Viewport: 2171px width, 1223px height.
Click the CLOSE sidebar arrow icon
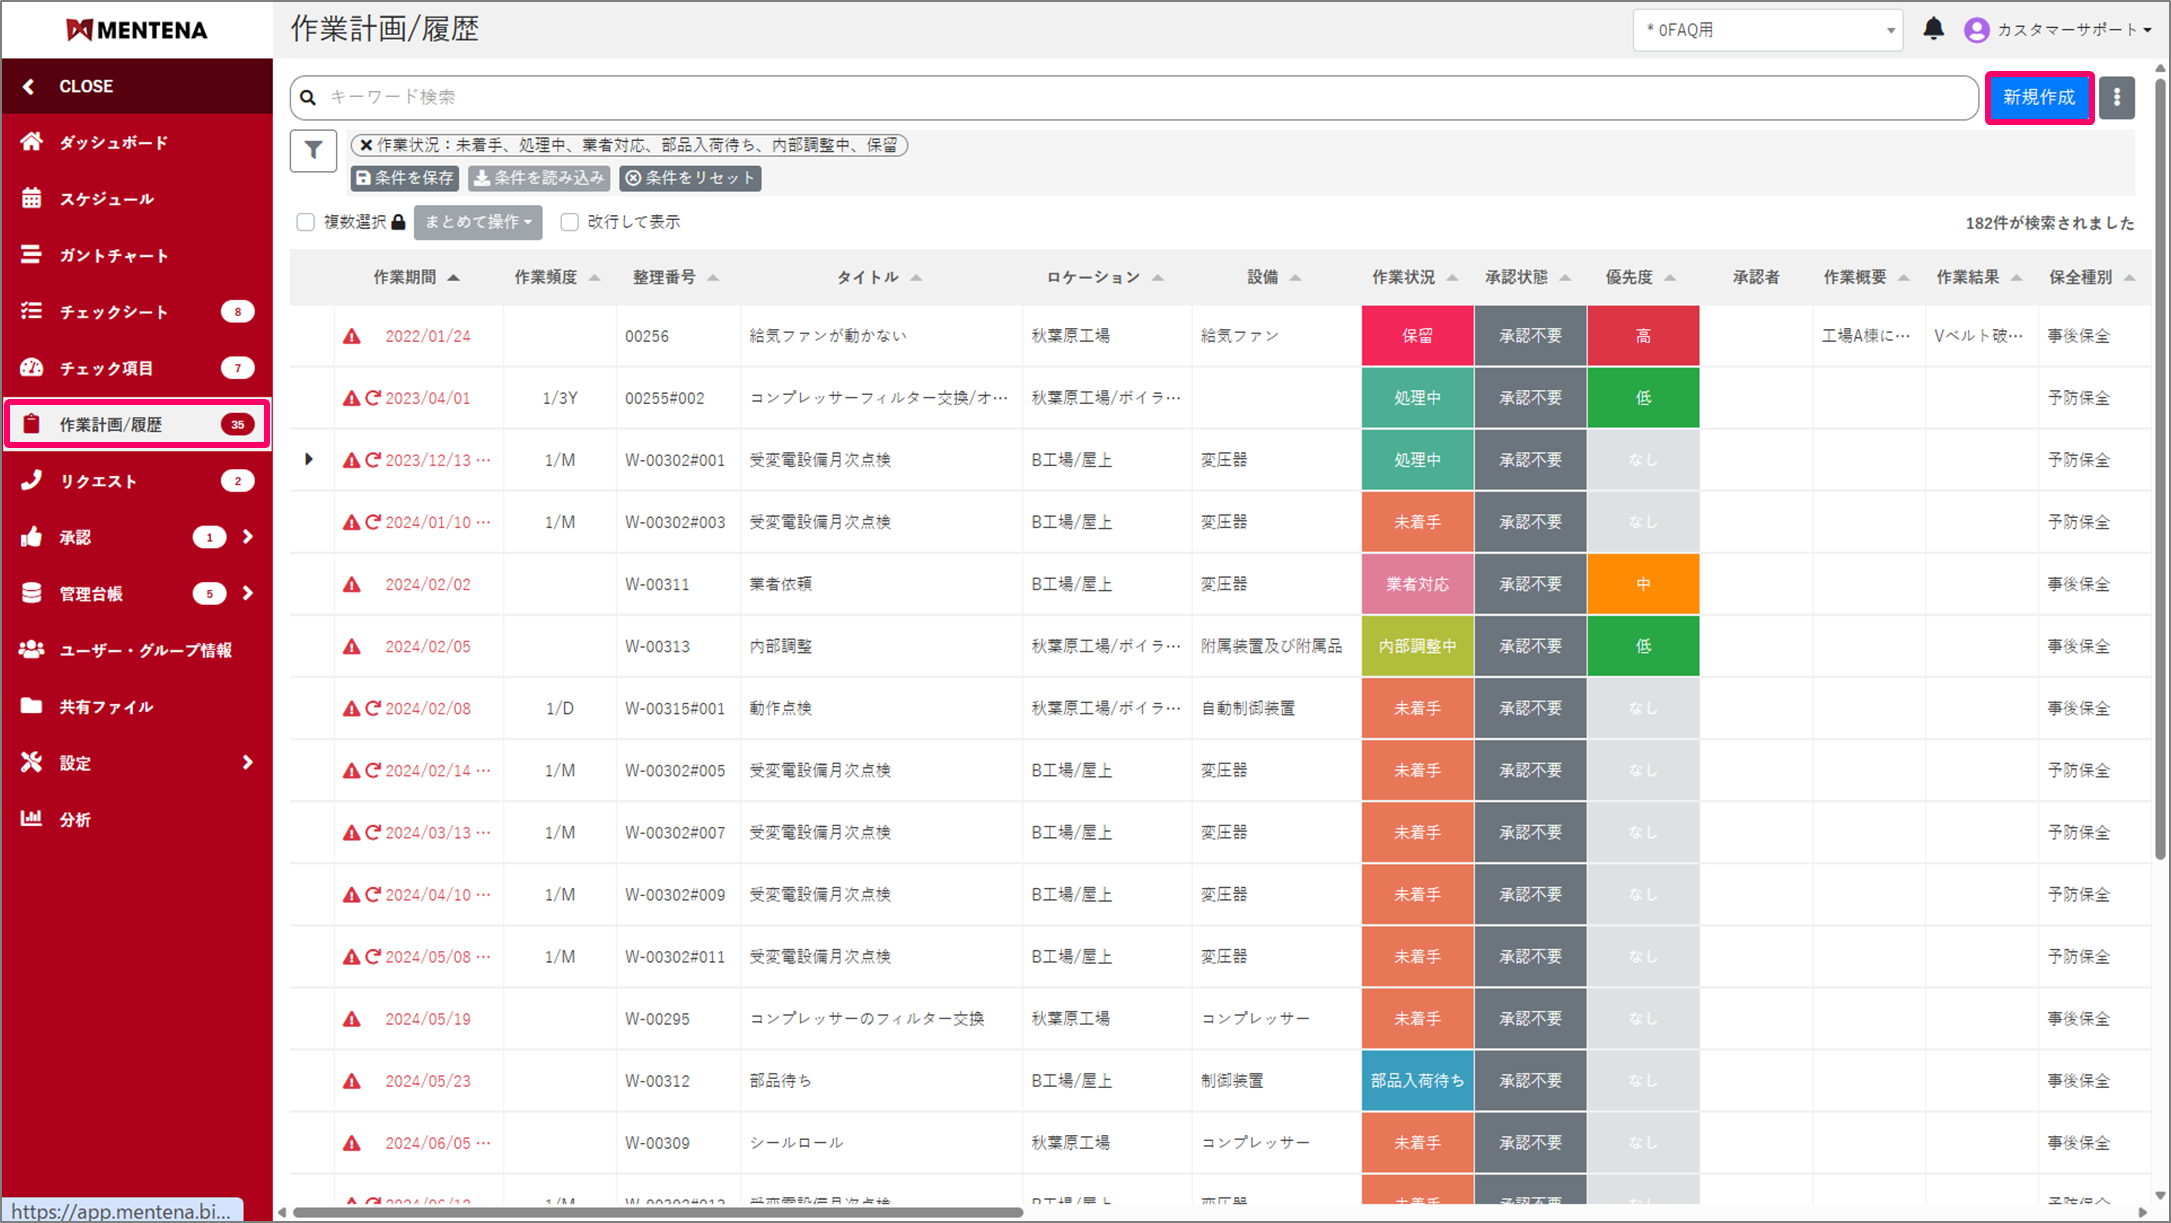[x=29, y=87]
